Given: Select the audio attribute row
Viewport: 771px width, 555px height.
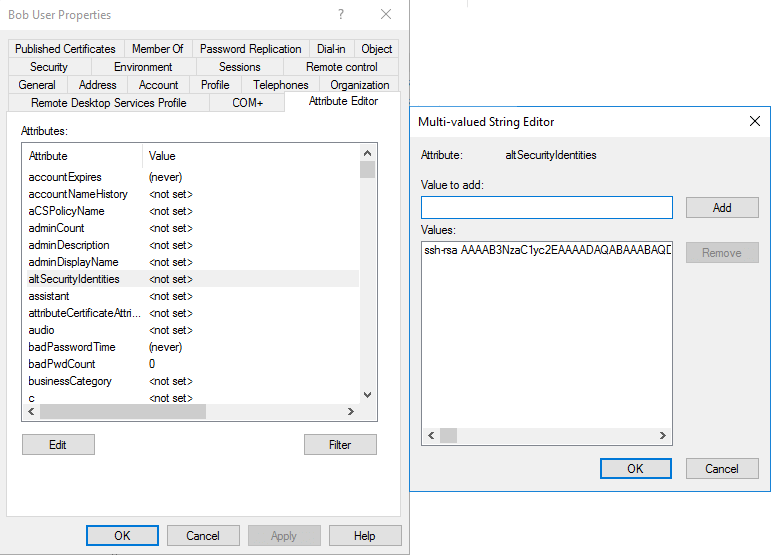Looking at the screenshot, I should [192, 330].
